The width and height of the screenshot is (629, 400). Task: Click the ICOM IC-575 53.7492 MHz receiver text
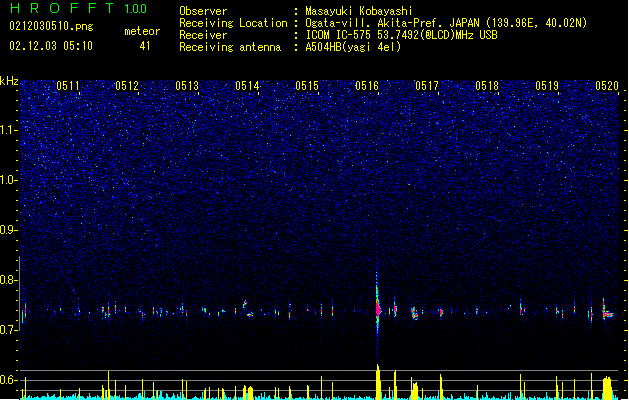pos(402,35)
